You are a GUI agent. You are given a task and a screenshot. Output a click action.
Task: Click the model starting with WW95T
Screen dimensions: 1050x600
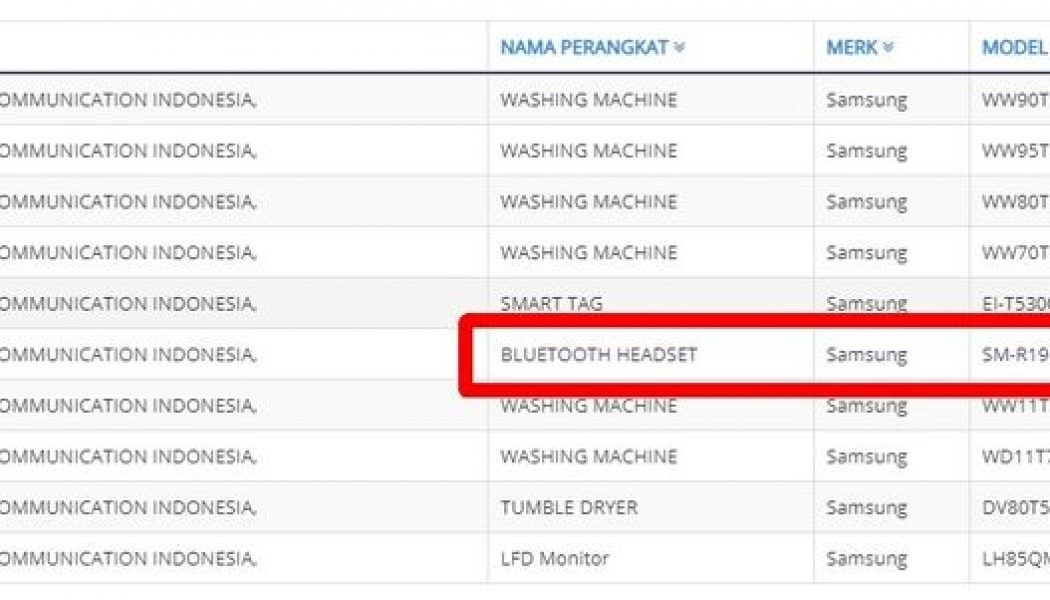point(1015,151)
